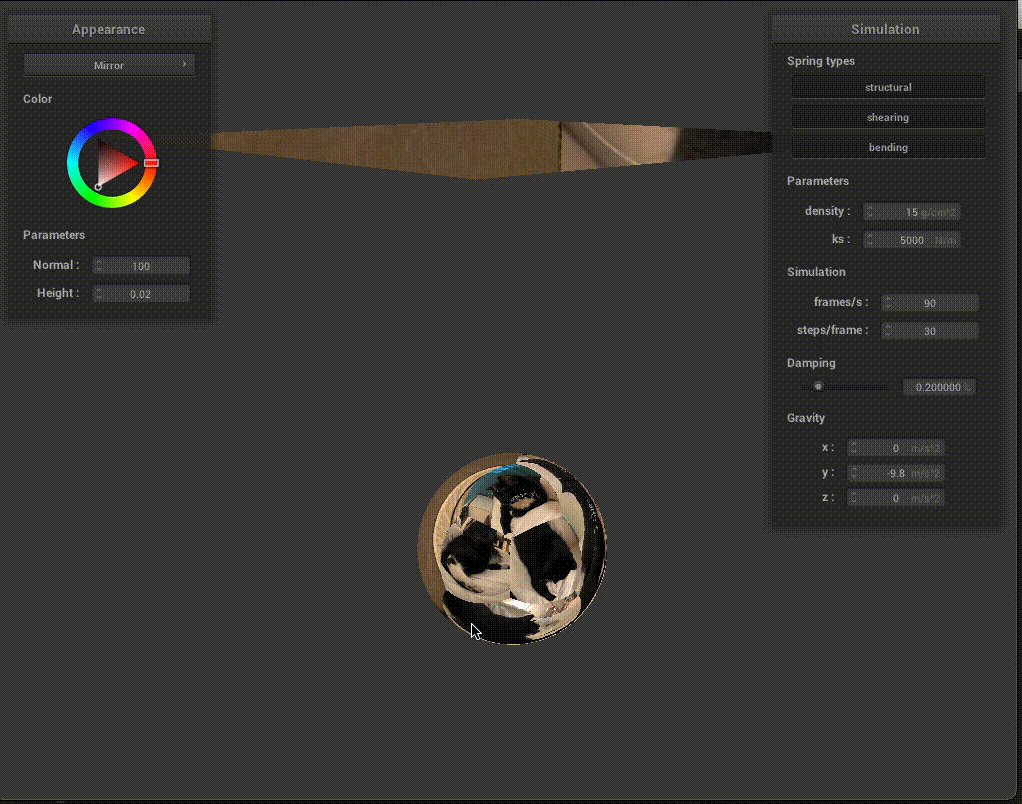Click the density stepper arrows
Screen dimensions: 1022x804
coord(870,212)
